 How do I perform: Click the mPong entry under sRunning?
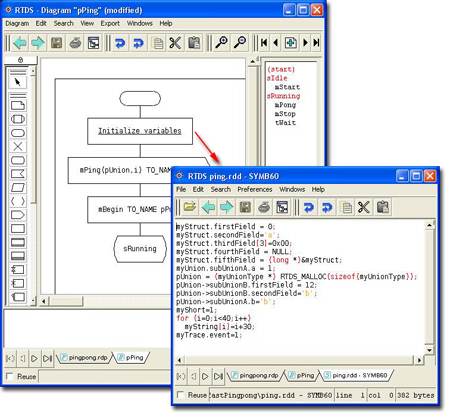click(285, 105)
